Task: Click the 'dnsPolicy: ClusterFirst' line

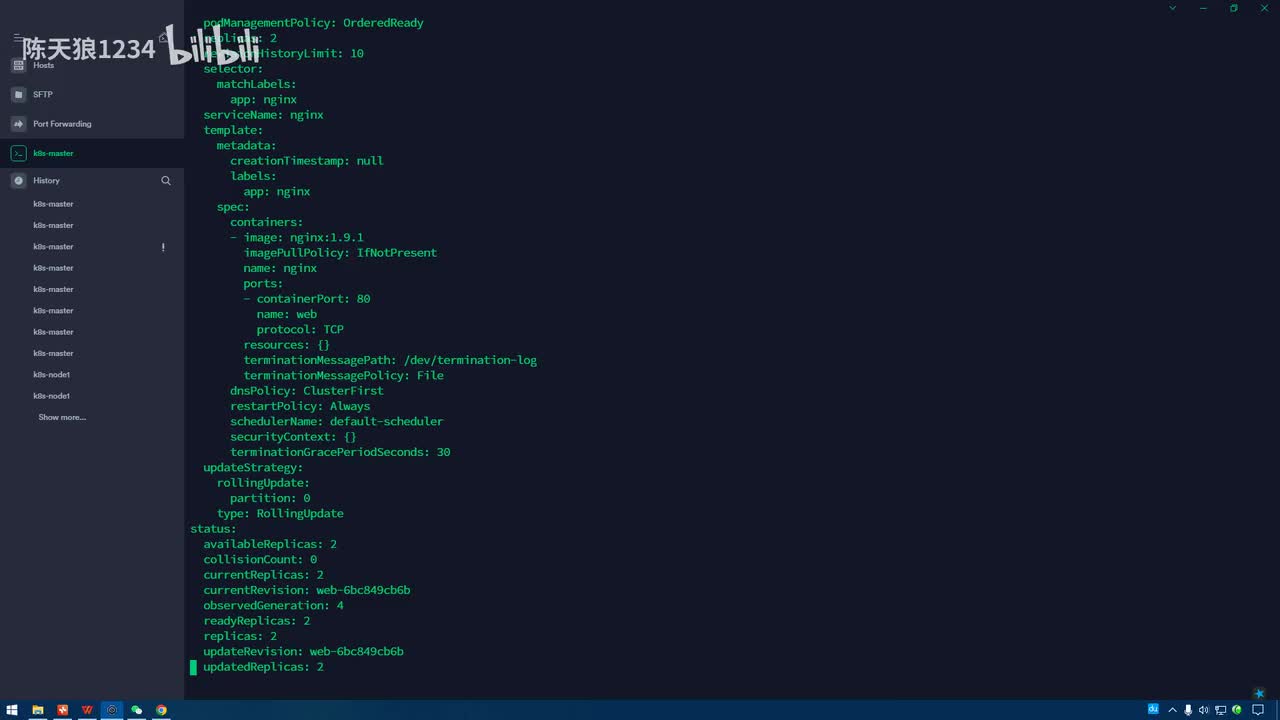Action: pyautogui.click(x=307, y=391)
